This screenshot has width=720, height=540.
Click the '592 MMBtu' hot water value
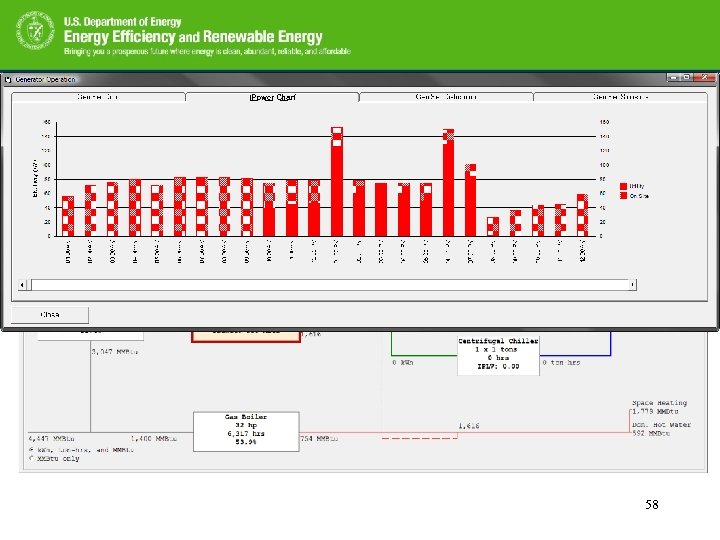[x=651, y=433]
